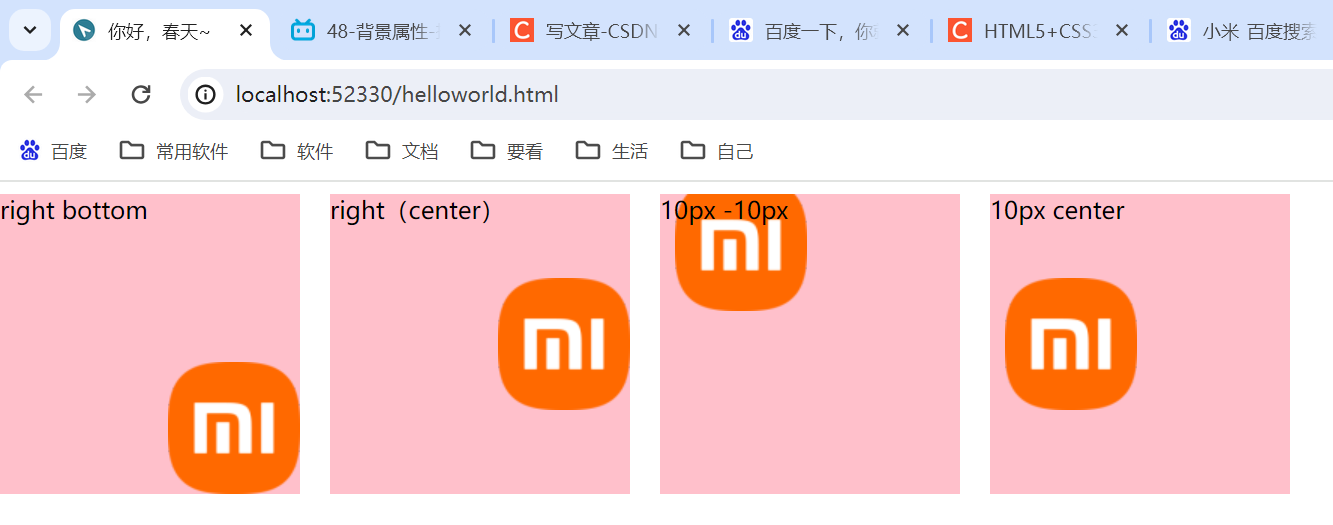1333x525 pixels.
Task: Click the Mi logo in the right bottom box
Action: (234, 428)
